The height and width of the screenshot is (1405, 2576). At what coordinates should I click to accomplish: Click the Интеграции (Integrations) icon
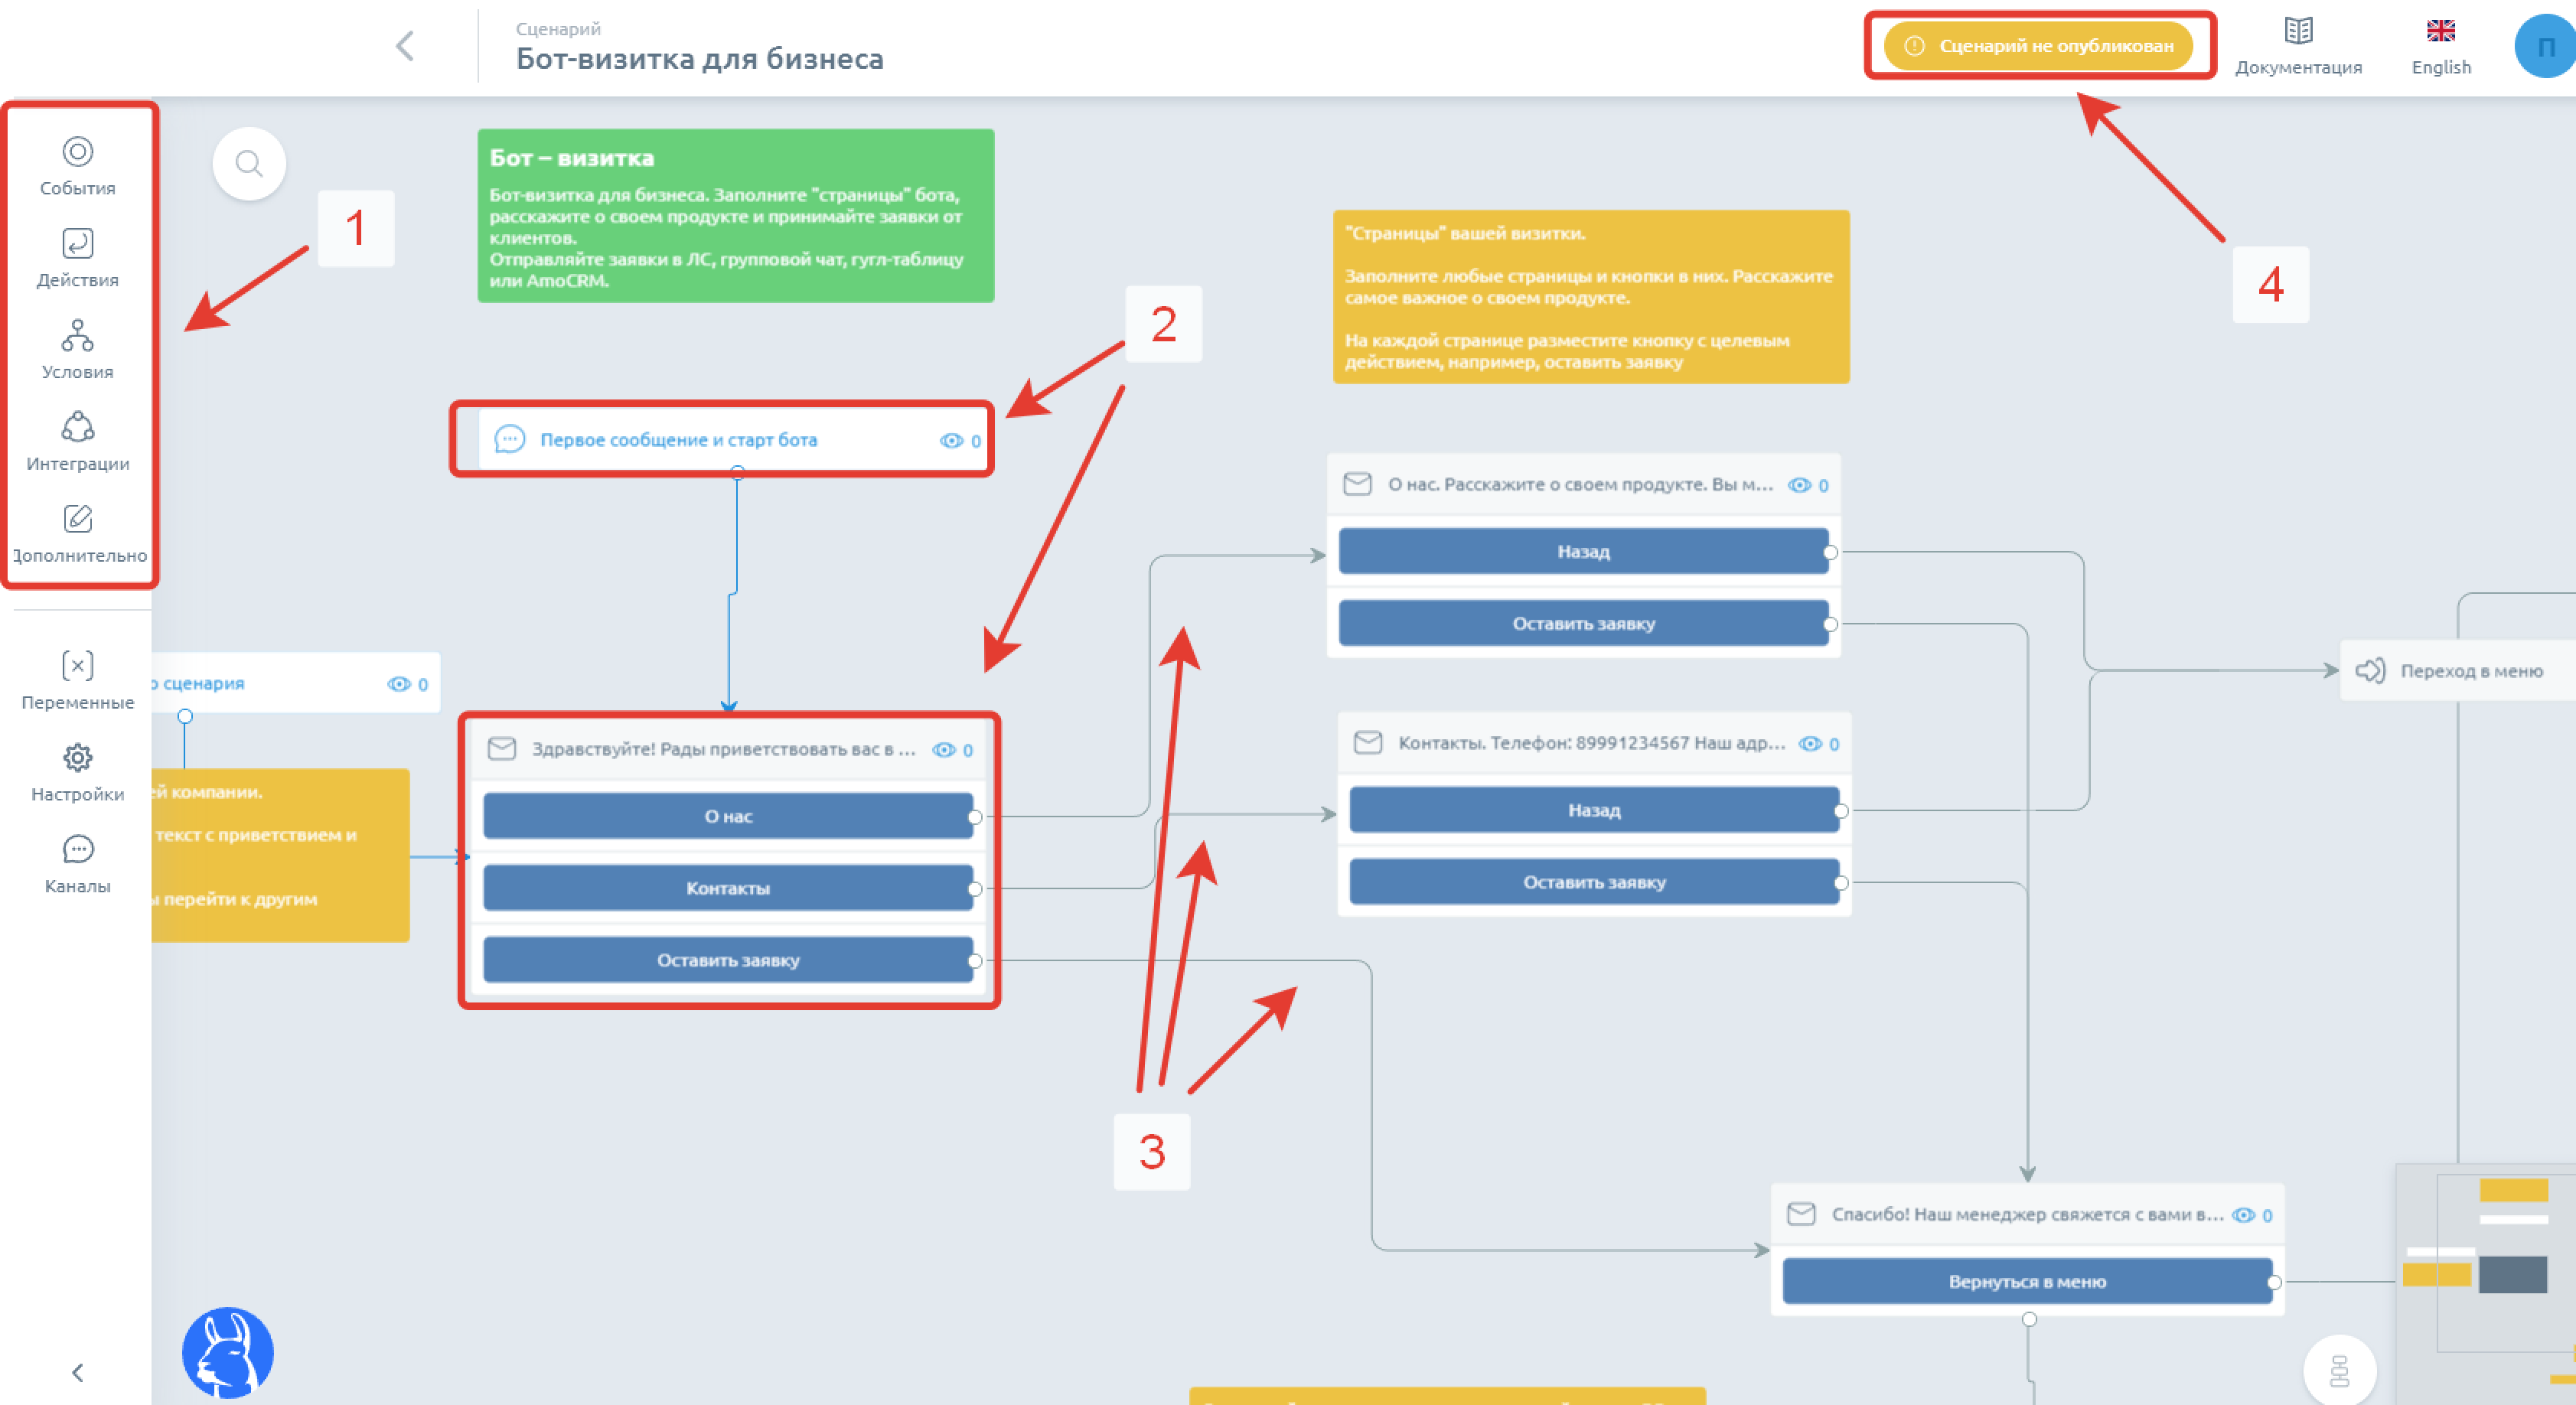click(78, 429)
